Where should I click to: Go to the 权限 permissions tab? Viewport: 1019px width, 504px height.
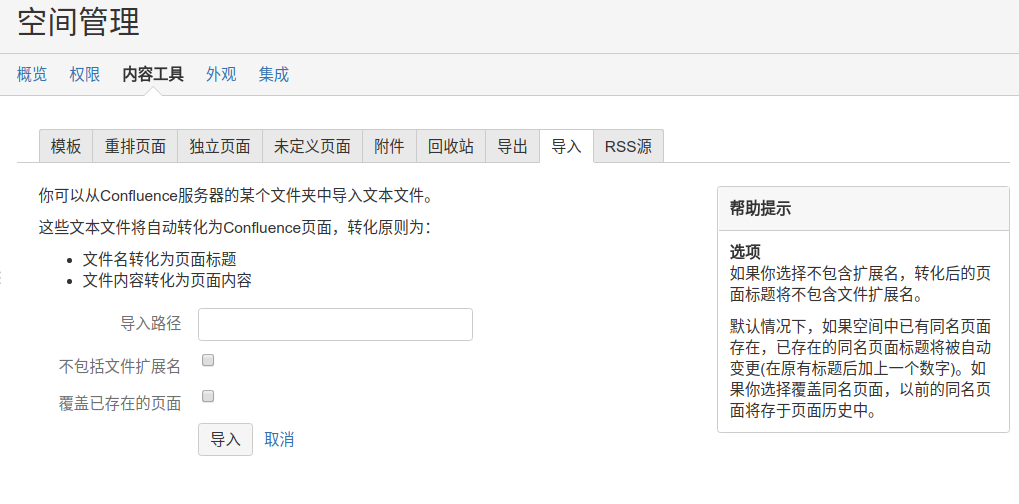pos(85,75)
